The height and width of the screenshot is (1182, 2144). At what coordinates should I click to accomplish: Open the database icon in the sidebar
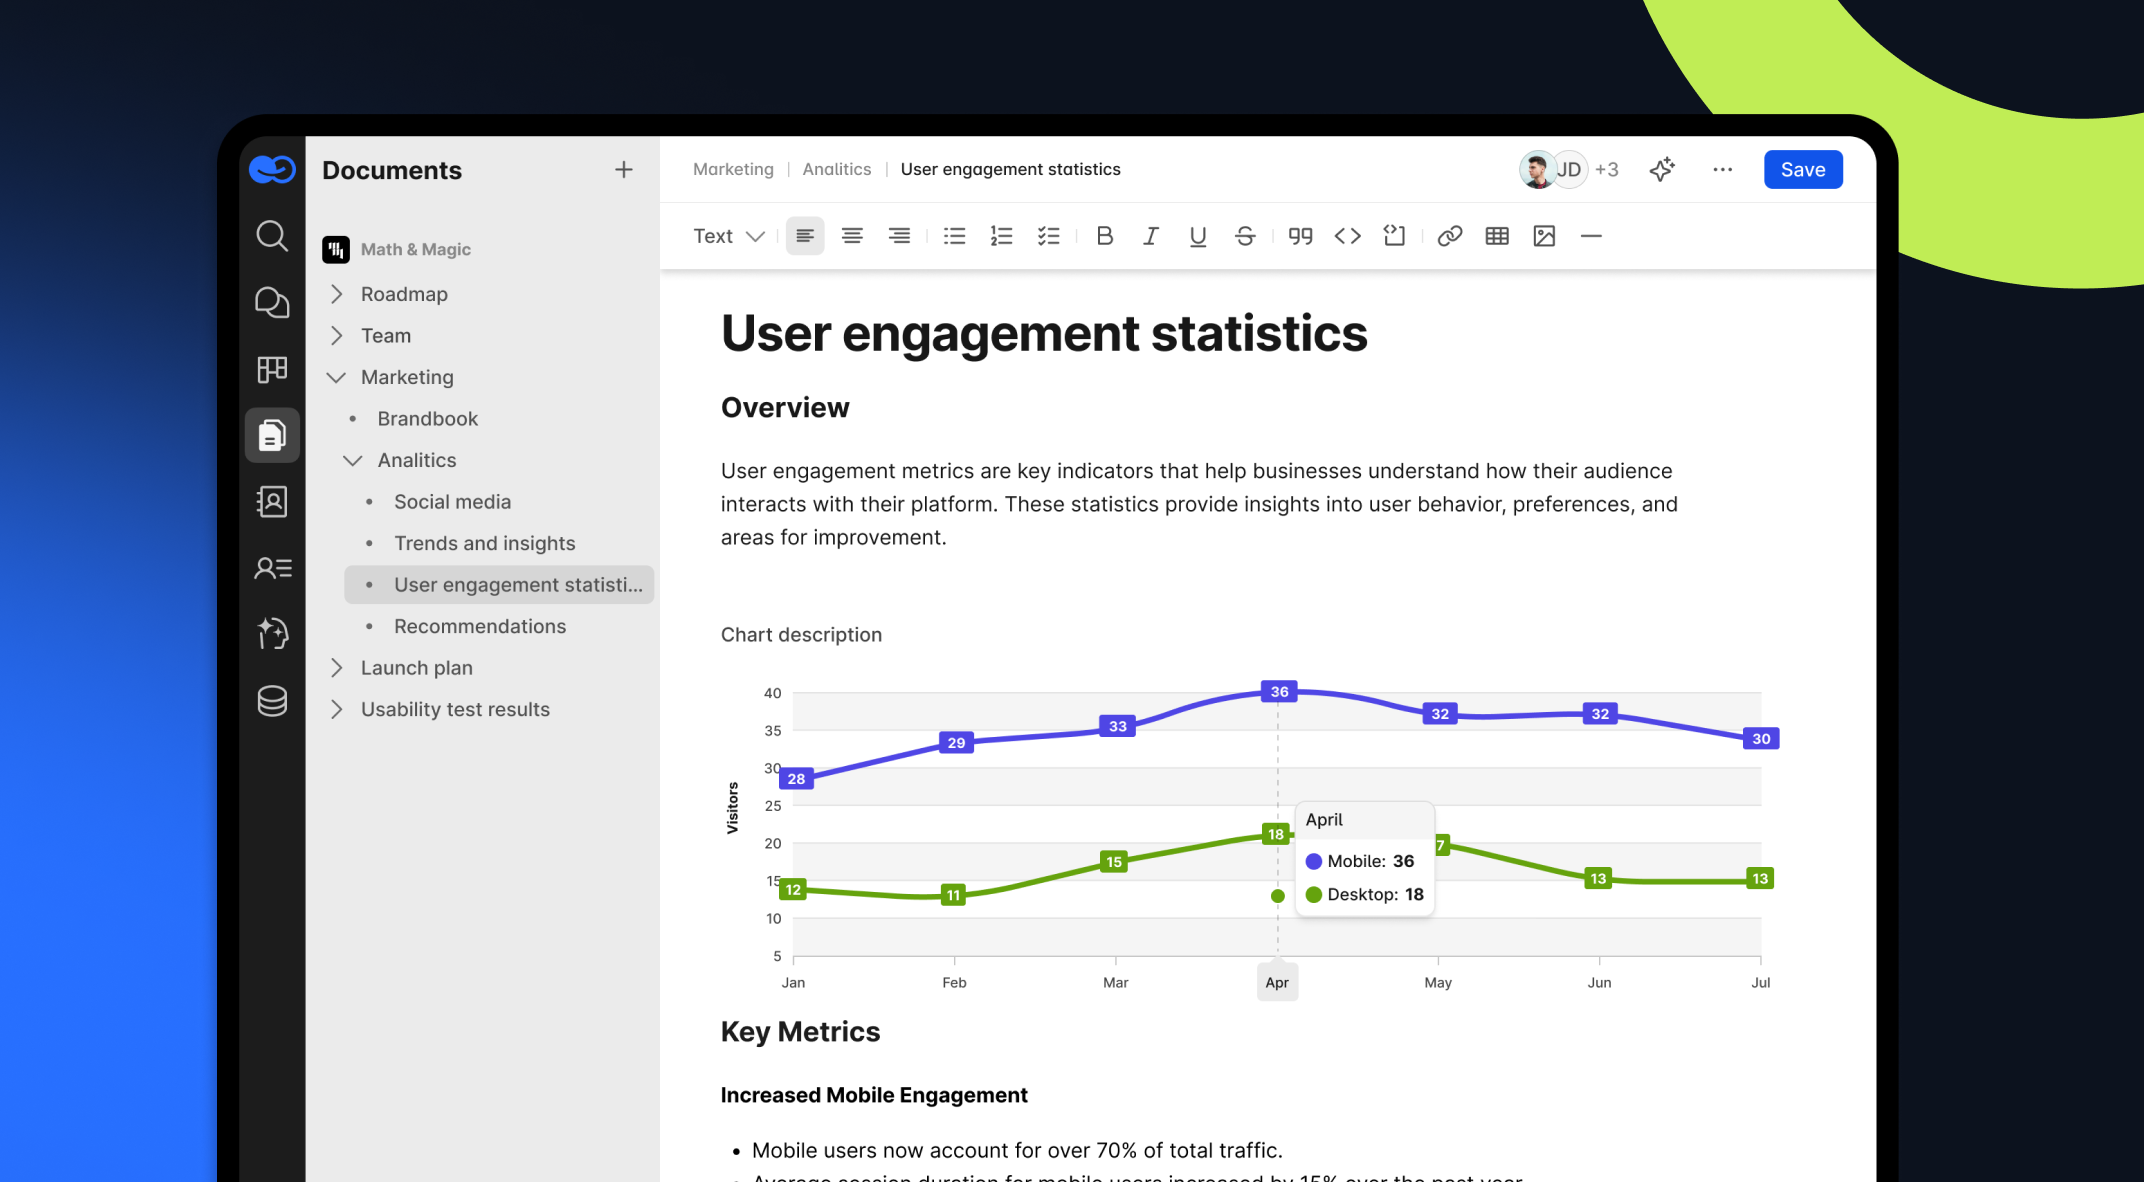[272, 701]
